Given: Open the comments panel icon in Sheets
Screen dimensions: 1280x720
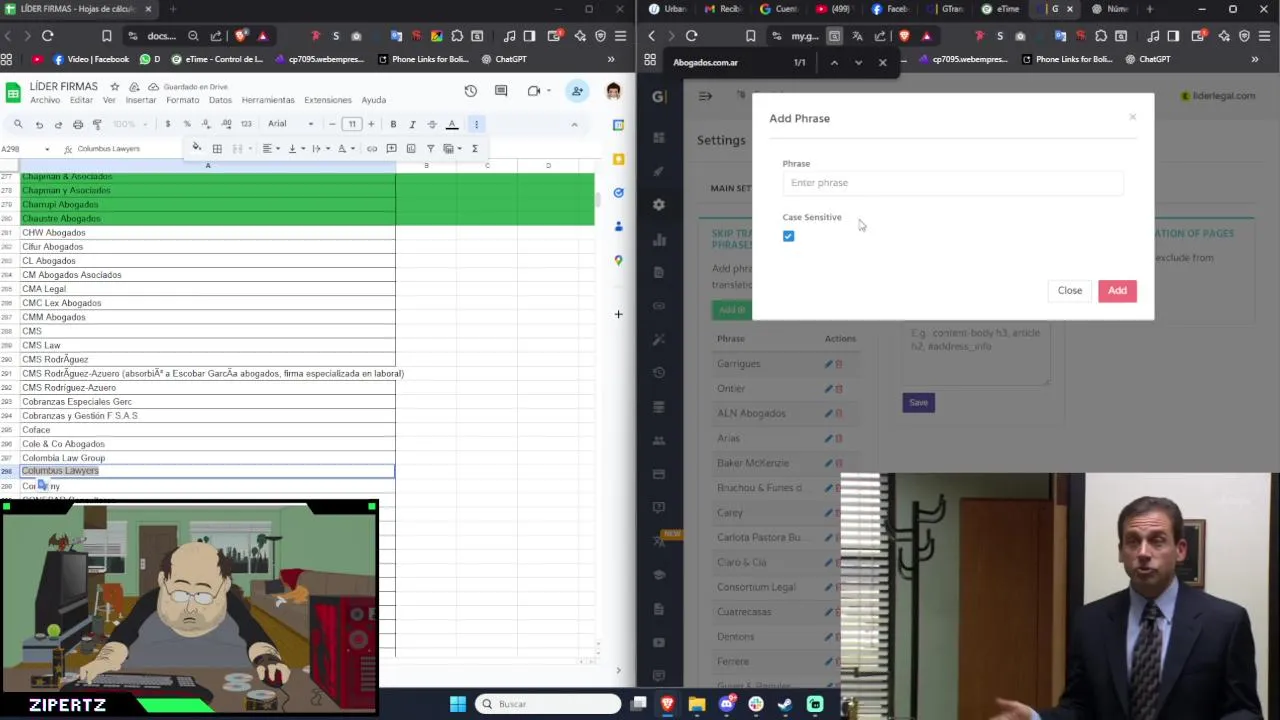Looking at the screenshot, I should click(x=501, y=91).
